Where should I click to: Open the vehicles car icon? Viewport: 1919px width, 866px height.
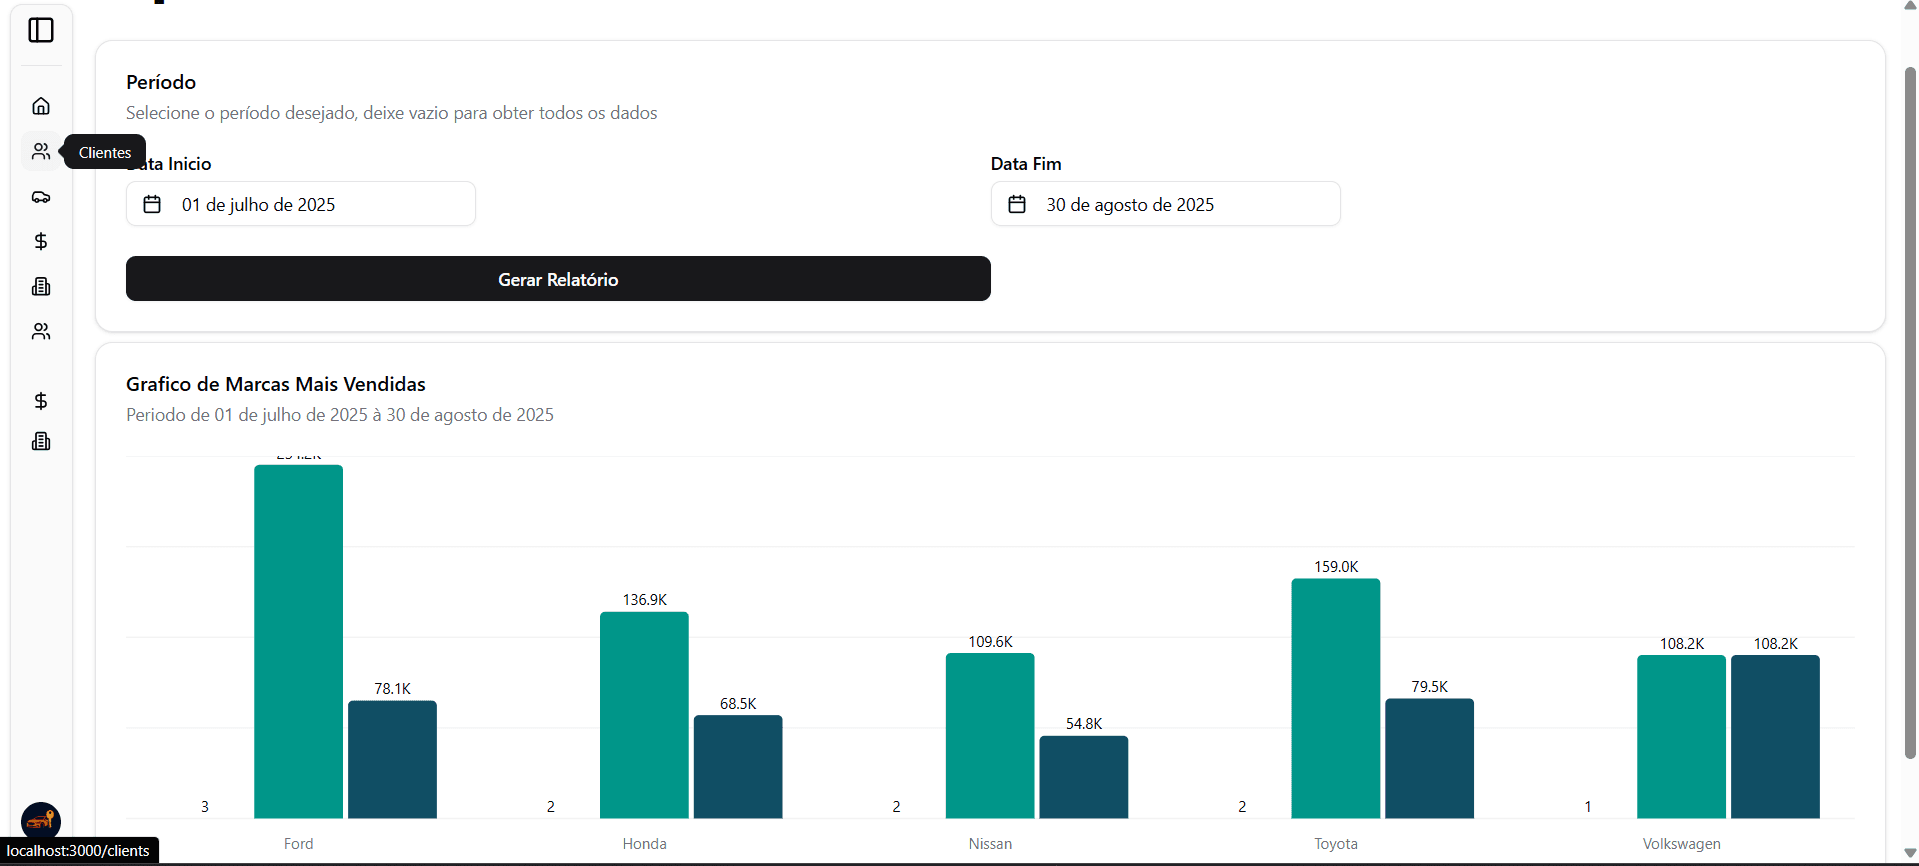41,197
